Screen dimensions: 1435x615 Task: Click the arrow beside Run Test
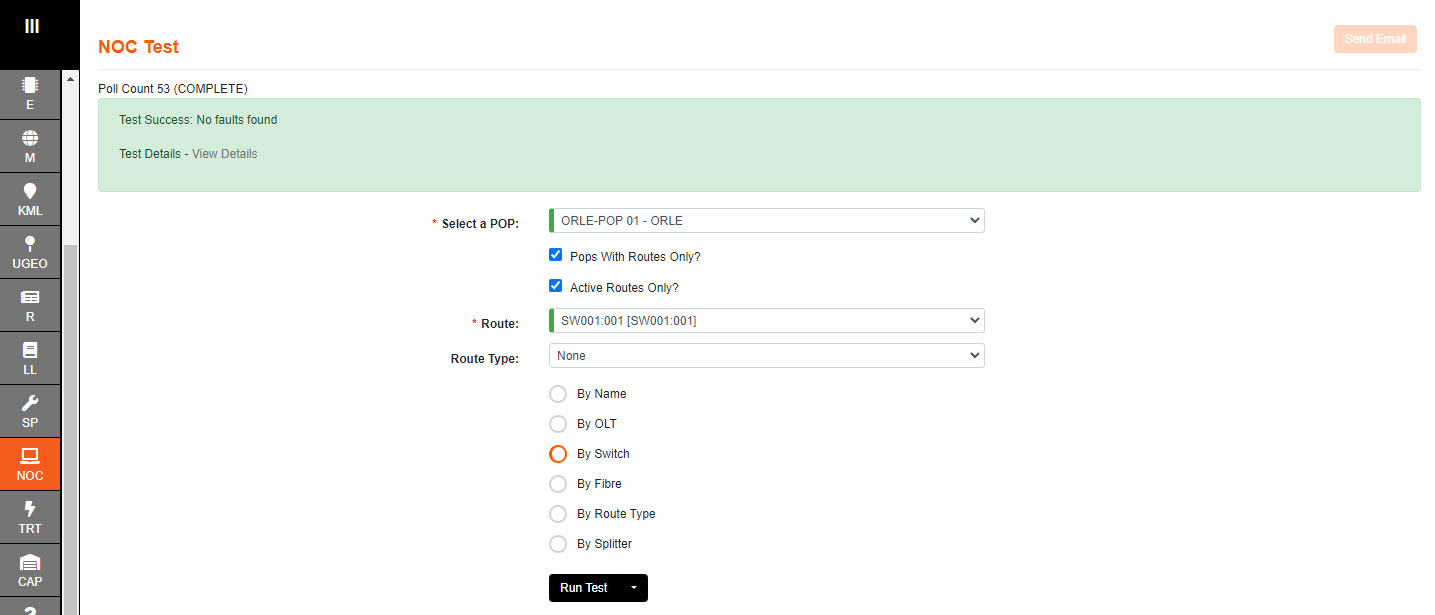(x=633, y=588)
